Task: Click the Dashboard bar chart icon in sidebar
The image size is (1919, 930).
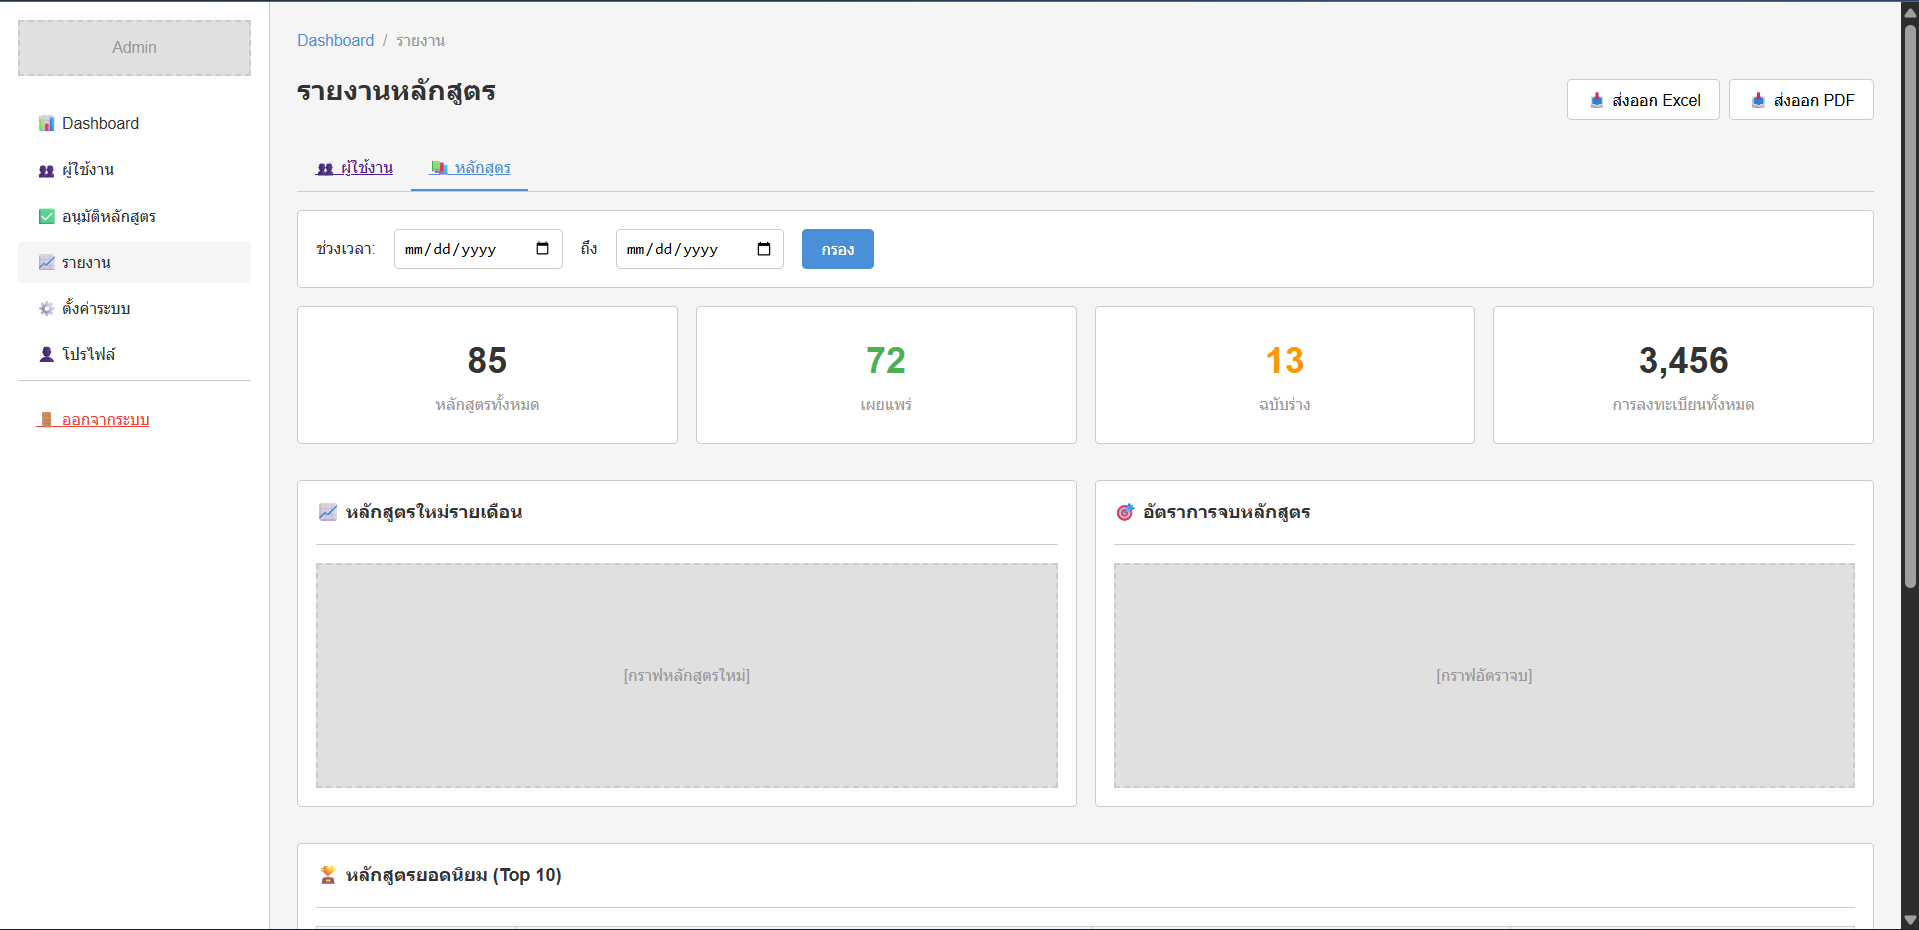Action: click(46, 123)
